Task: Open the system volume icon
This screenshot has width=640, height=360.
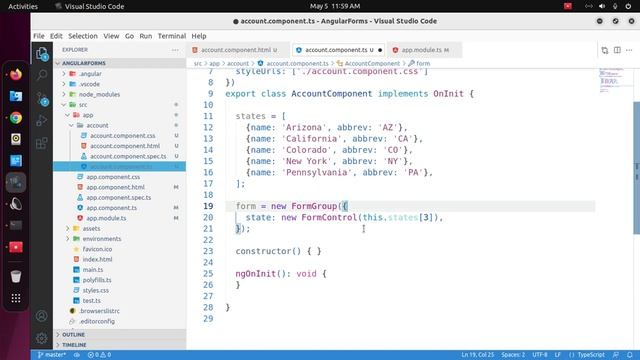Action: tap(602, 6)
